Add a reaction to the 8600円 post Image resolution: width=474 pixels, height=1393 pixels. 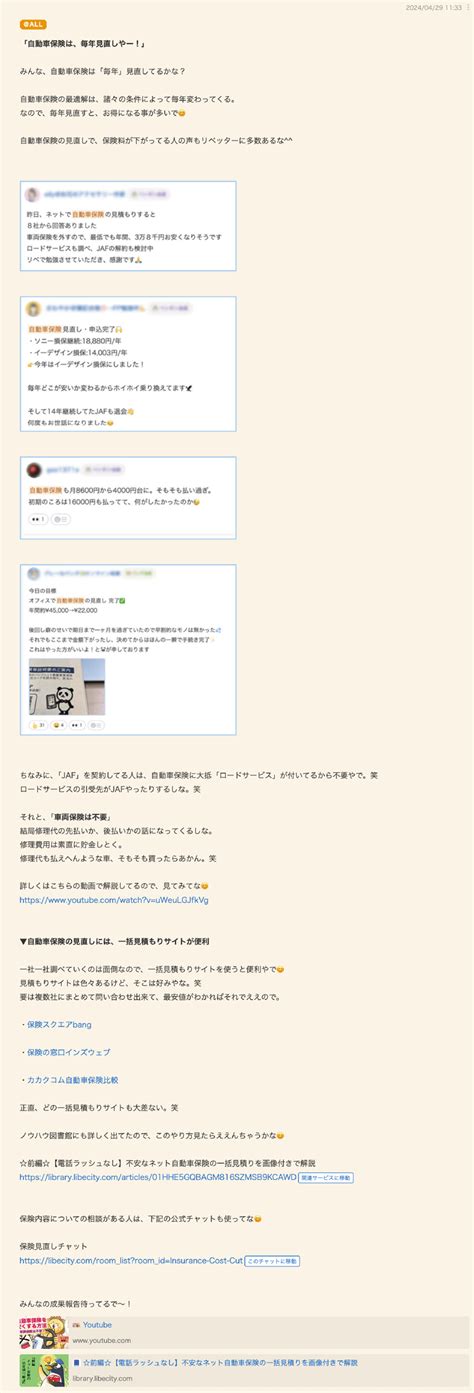pos(60,519)
